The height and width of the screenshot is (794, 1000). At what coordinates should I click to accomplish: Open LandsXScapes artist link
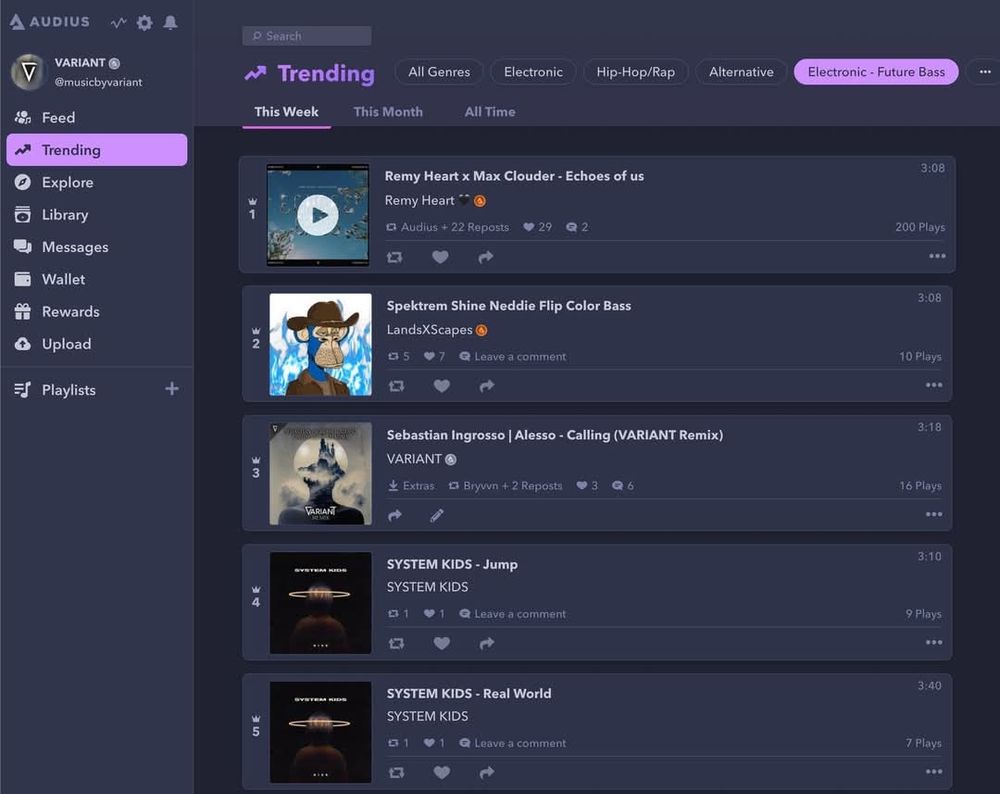(429, 330)
